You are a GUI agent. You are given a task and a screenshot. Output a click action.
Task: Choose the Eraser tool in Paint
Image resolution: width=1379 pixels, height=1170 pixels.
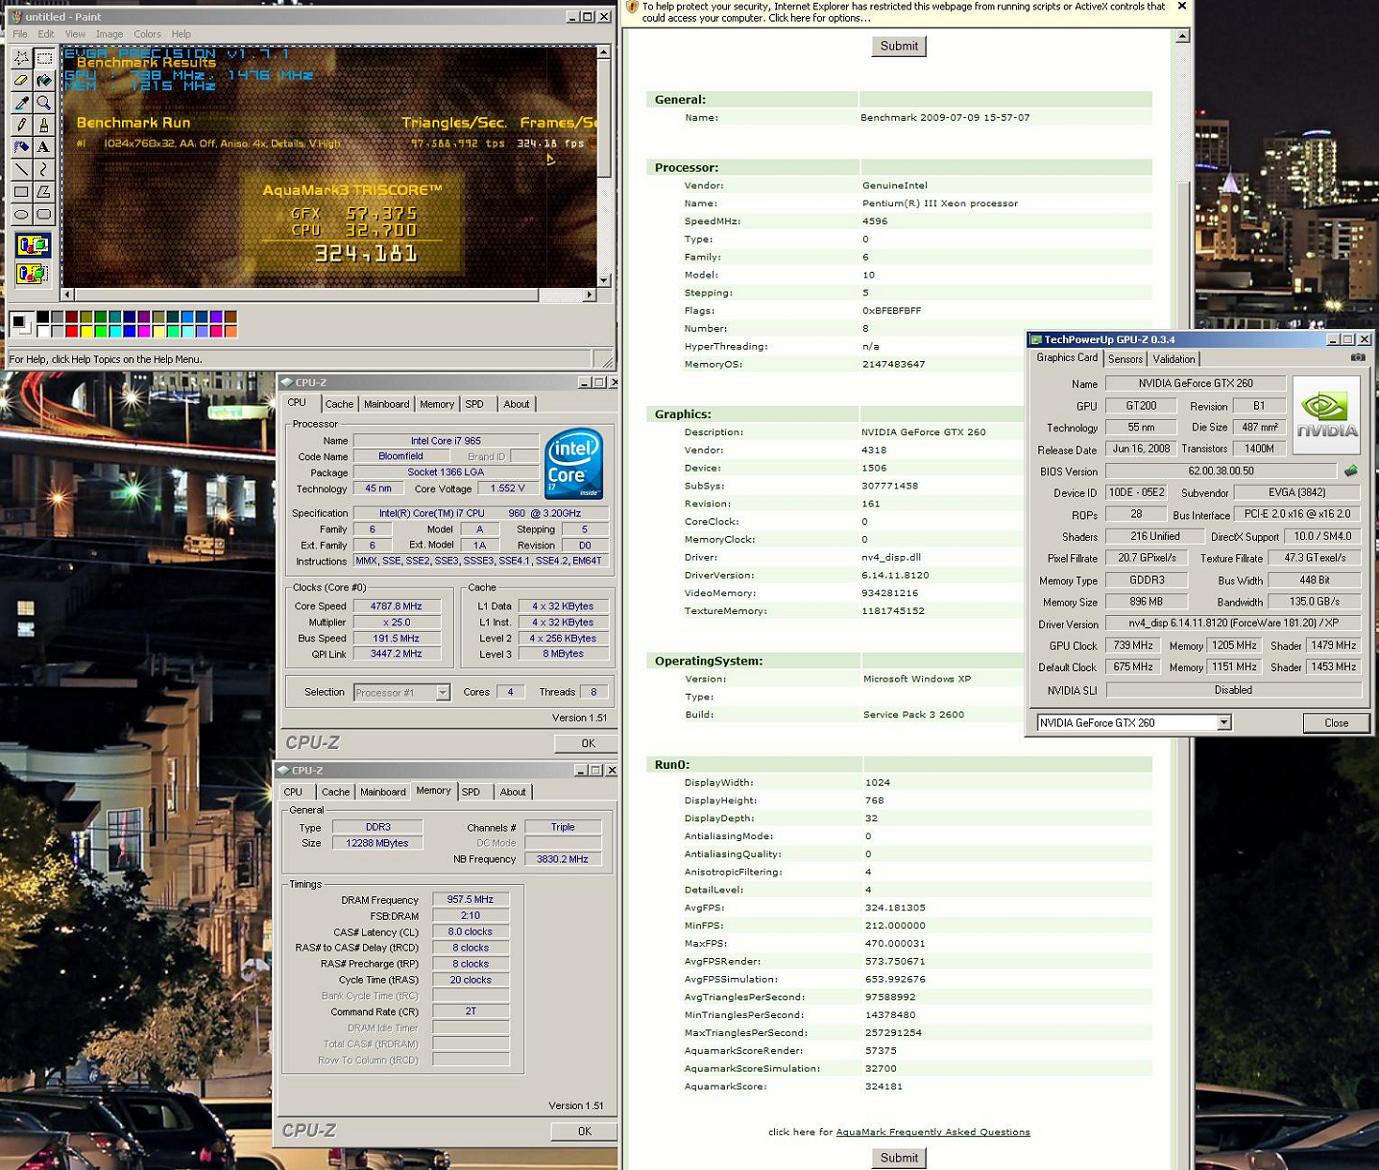pyautogui.click(x=21, y=80)
